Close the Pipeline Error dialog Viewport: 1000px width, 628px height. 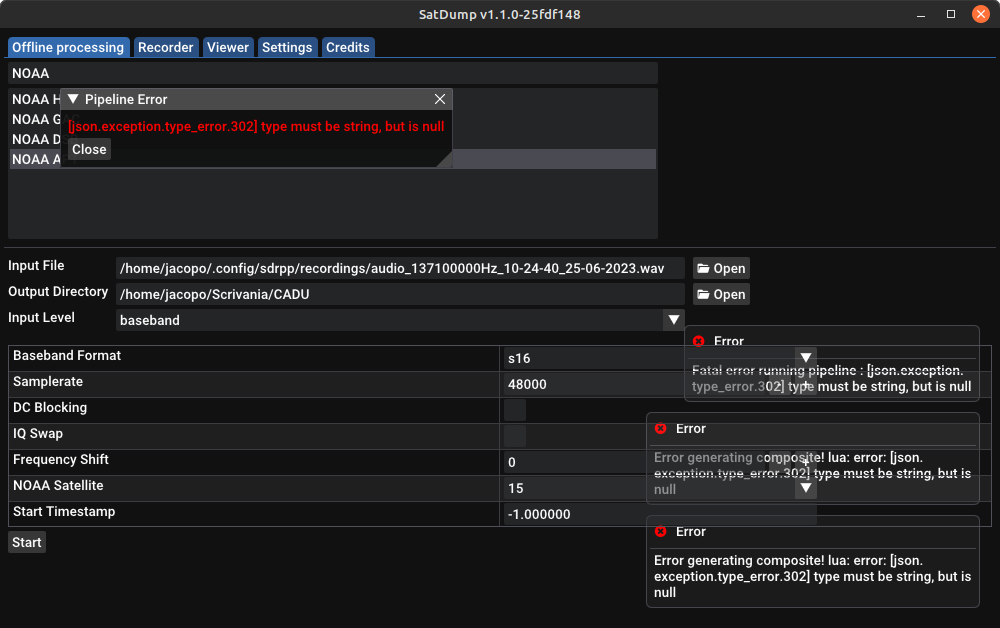click(x=89, y=149)
